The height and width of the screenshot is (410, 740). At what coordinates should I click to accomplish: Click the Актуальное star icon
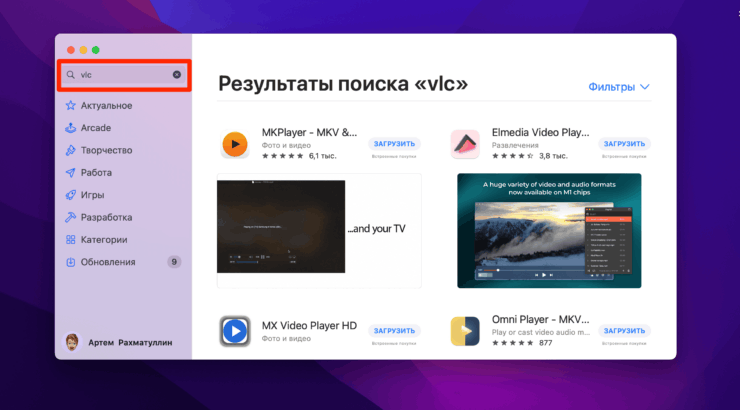click(x=70, y=106)
